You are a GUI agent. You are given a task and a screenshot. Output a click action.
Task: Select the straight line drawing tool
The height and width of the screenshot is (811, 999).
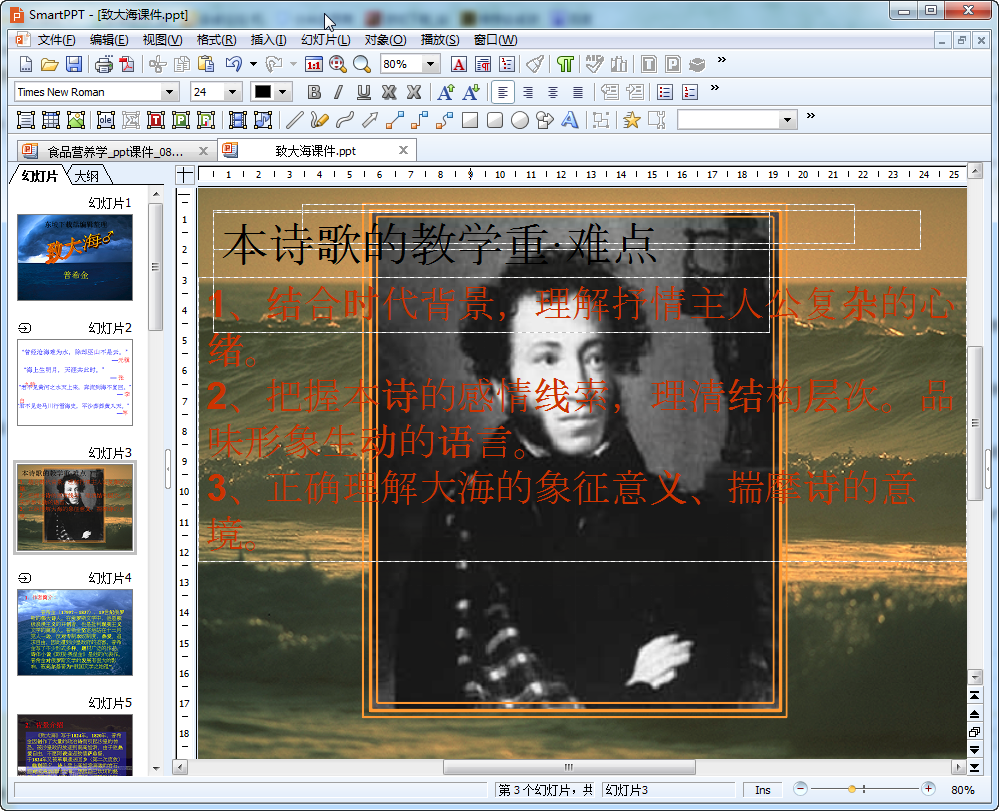click(294, 120)
